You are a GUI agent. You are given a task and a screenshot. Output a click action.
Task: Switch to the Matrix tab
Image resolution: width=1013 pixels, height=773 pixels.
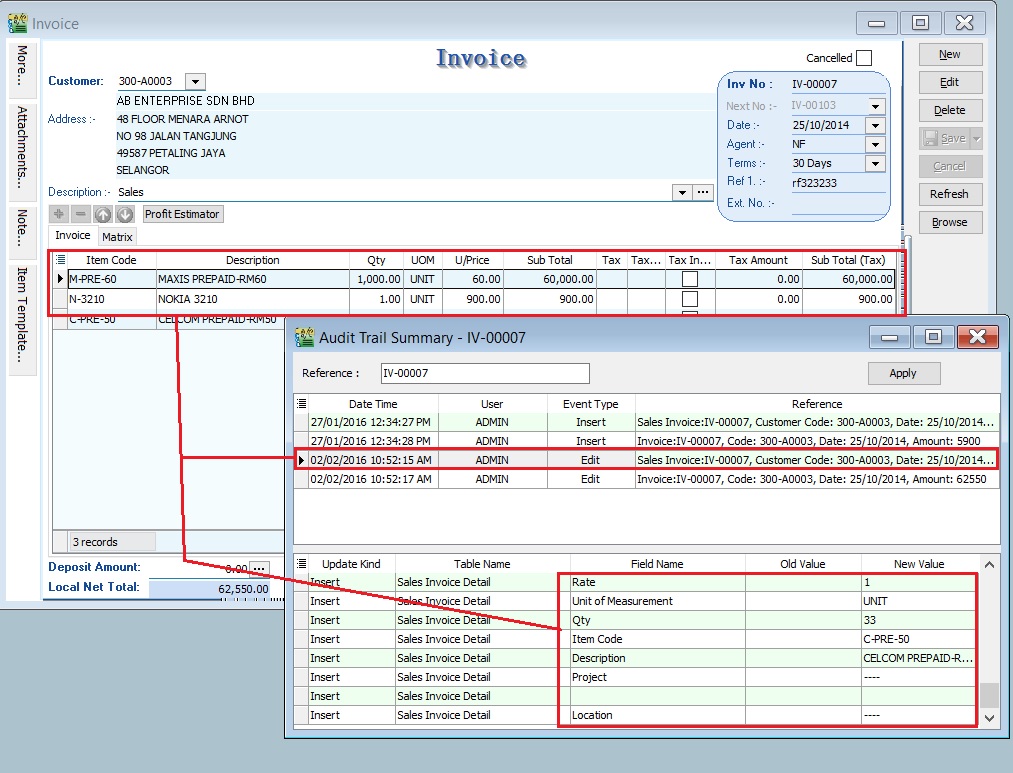[x=117, y=237]
